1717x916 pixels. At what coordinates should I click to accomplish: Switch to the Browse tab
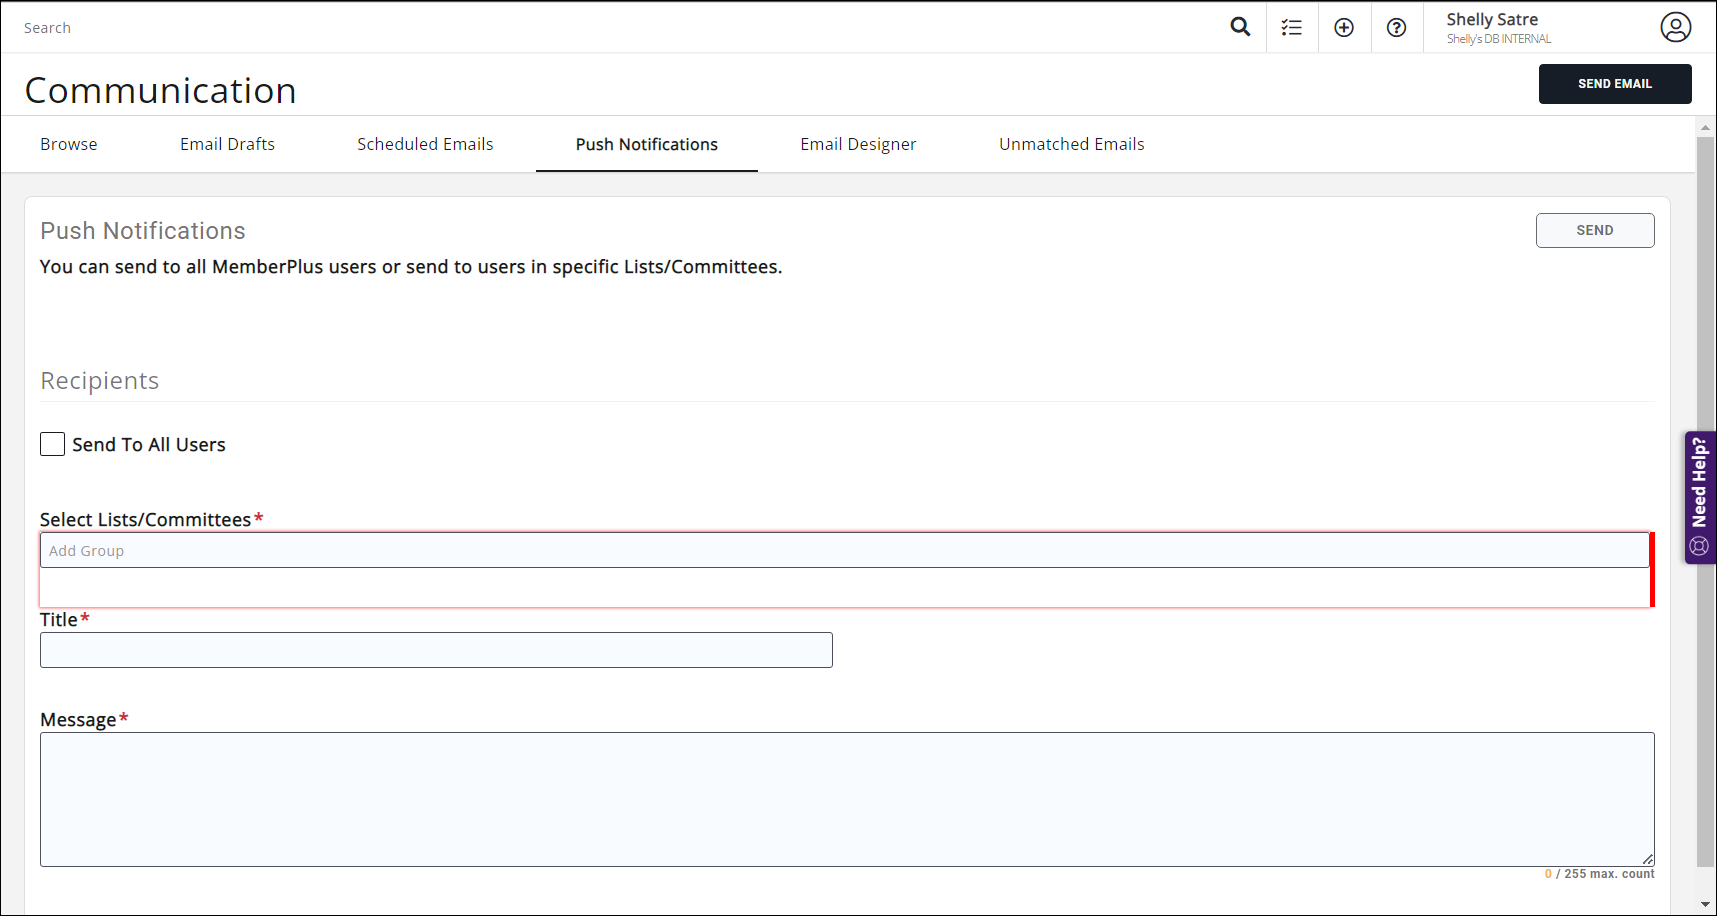pyautogui.click(x=69, y=144)
